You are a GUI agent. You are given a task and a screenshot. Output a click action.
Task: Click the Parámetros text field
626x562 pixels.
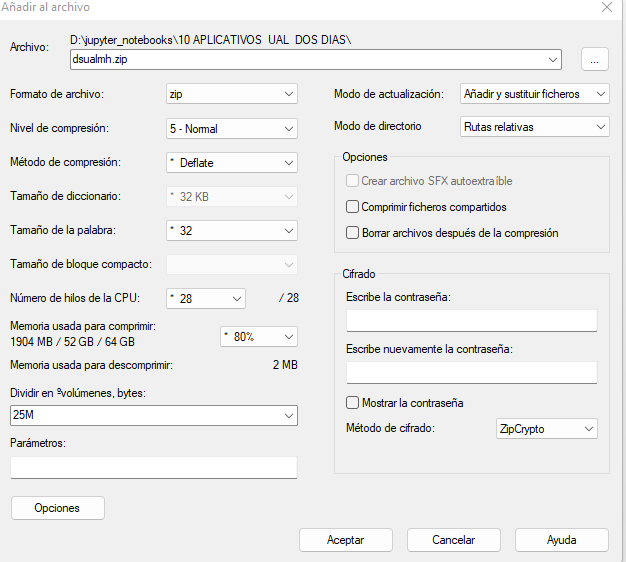click(153, 467)
